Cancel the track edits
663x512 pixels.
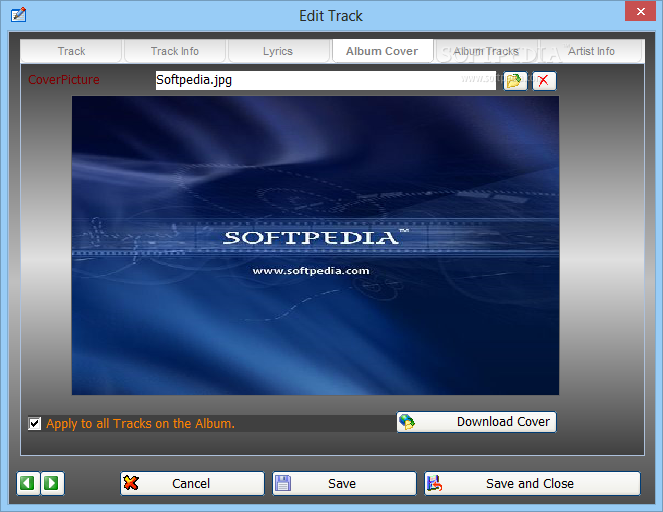point(192,483)
